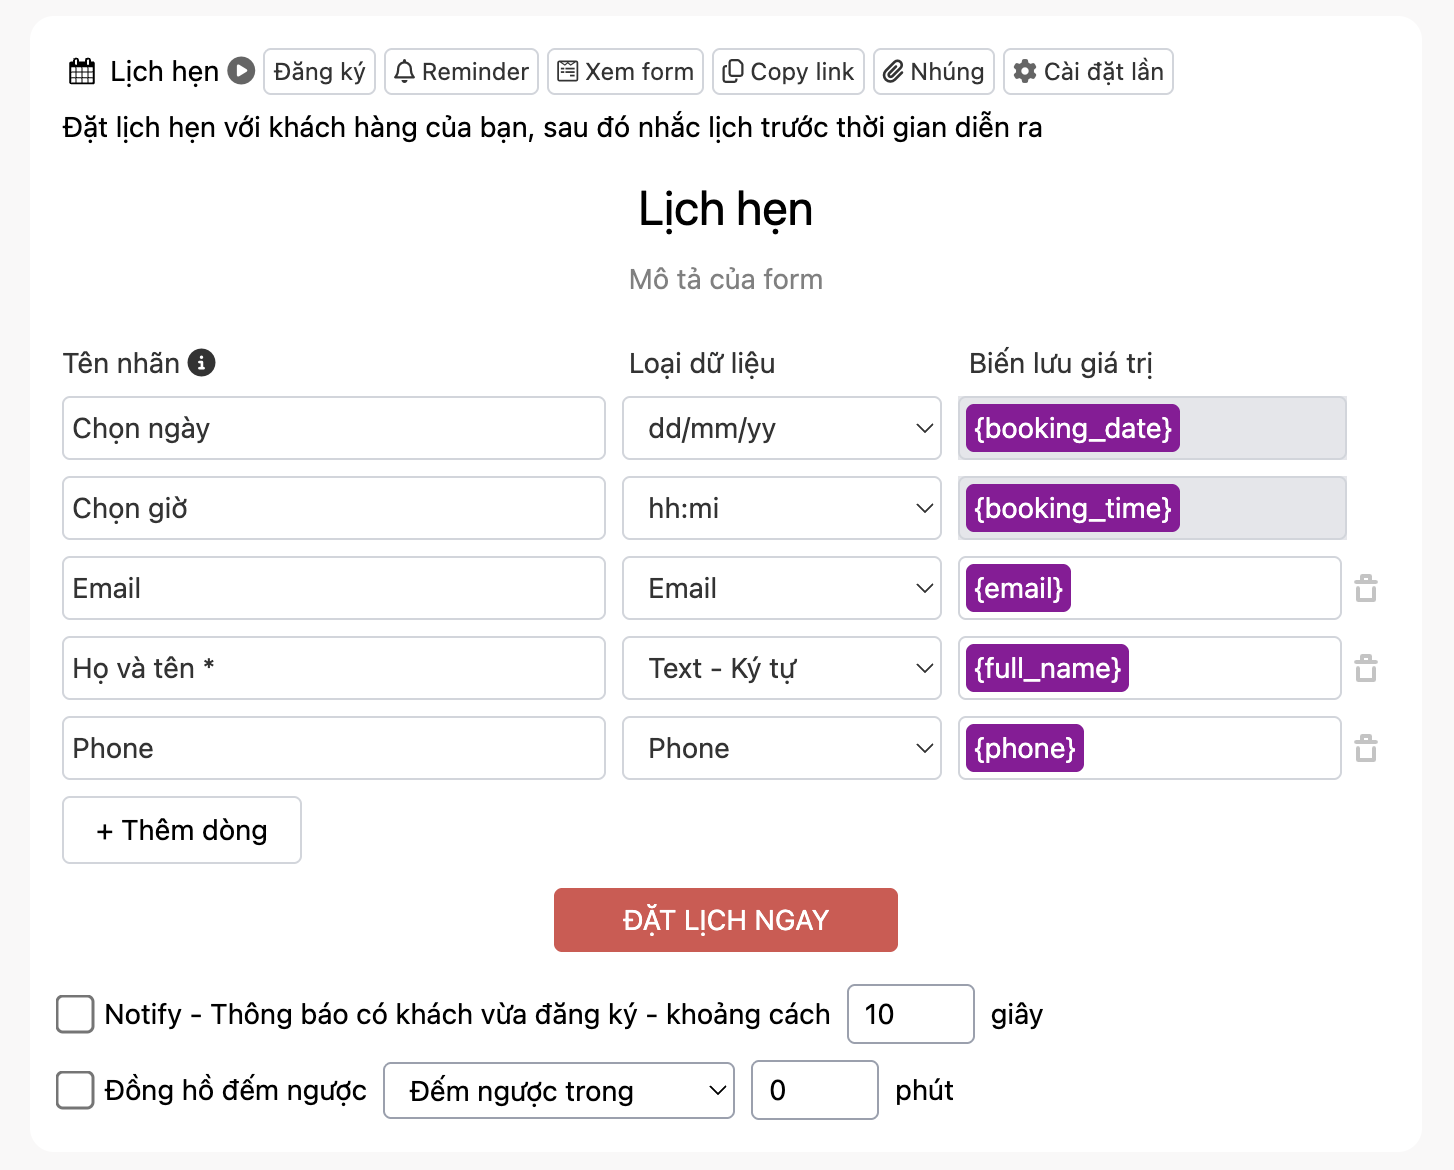
Task: Delete the Email row with trash icon
Action: pyautogui.click(x=1366, y=589)
